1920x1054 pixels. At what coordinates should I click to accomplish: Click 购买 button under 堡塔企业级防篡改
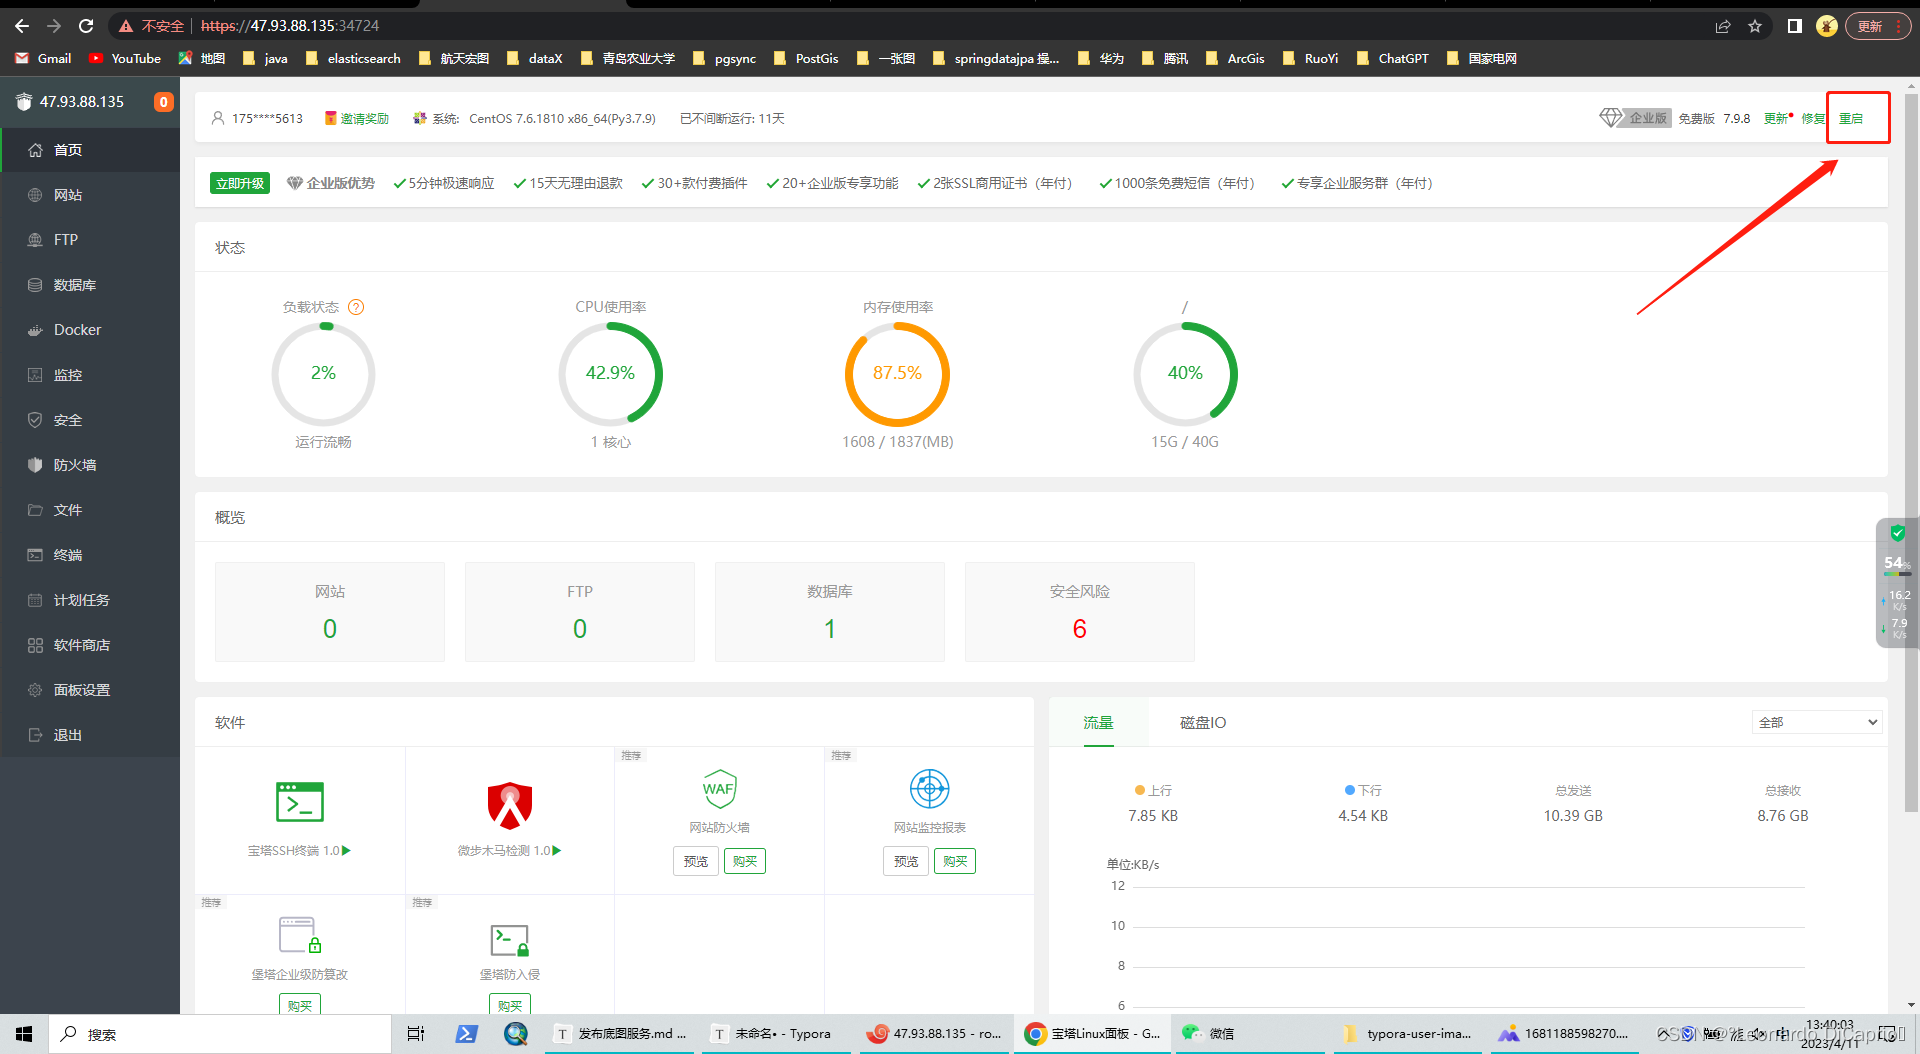tap(300, 1004)
